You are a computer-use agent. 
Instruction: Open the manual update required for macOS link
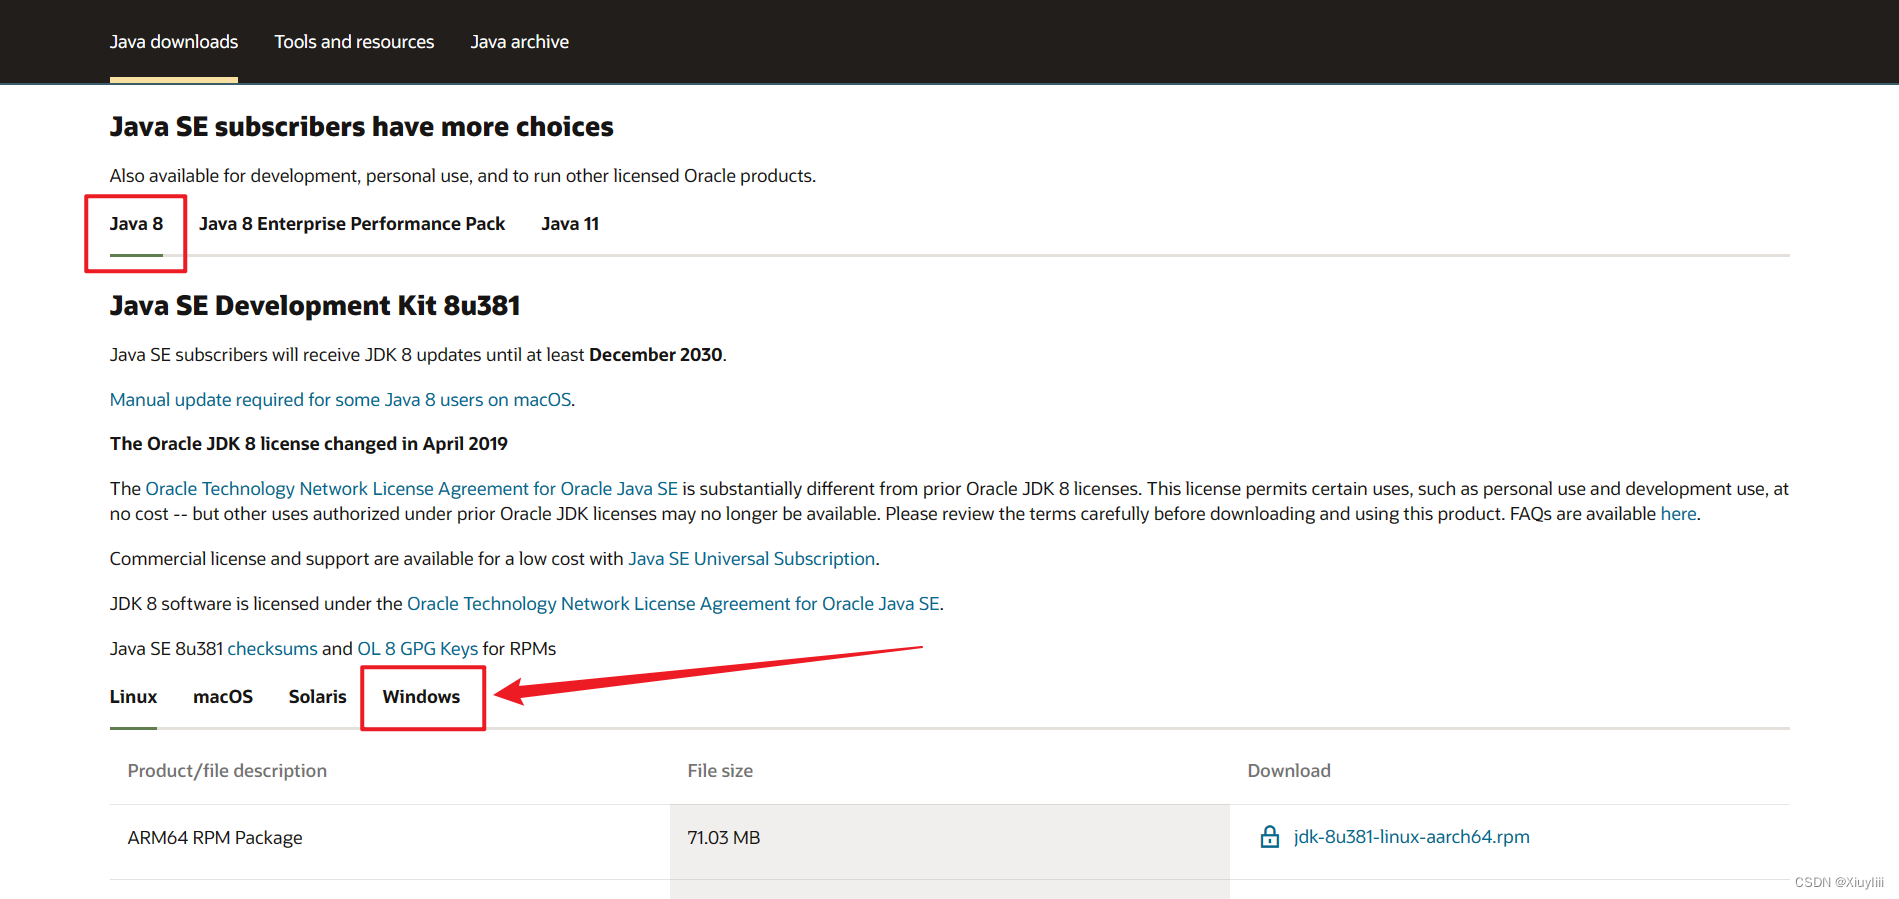340,400
